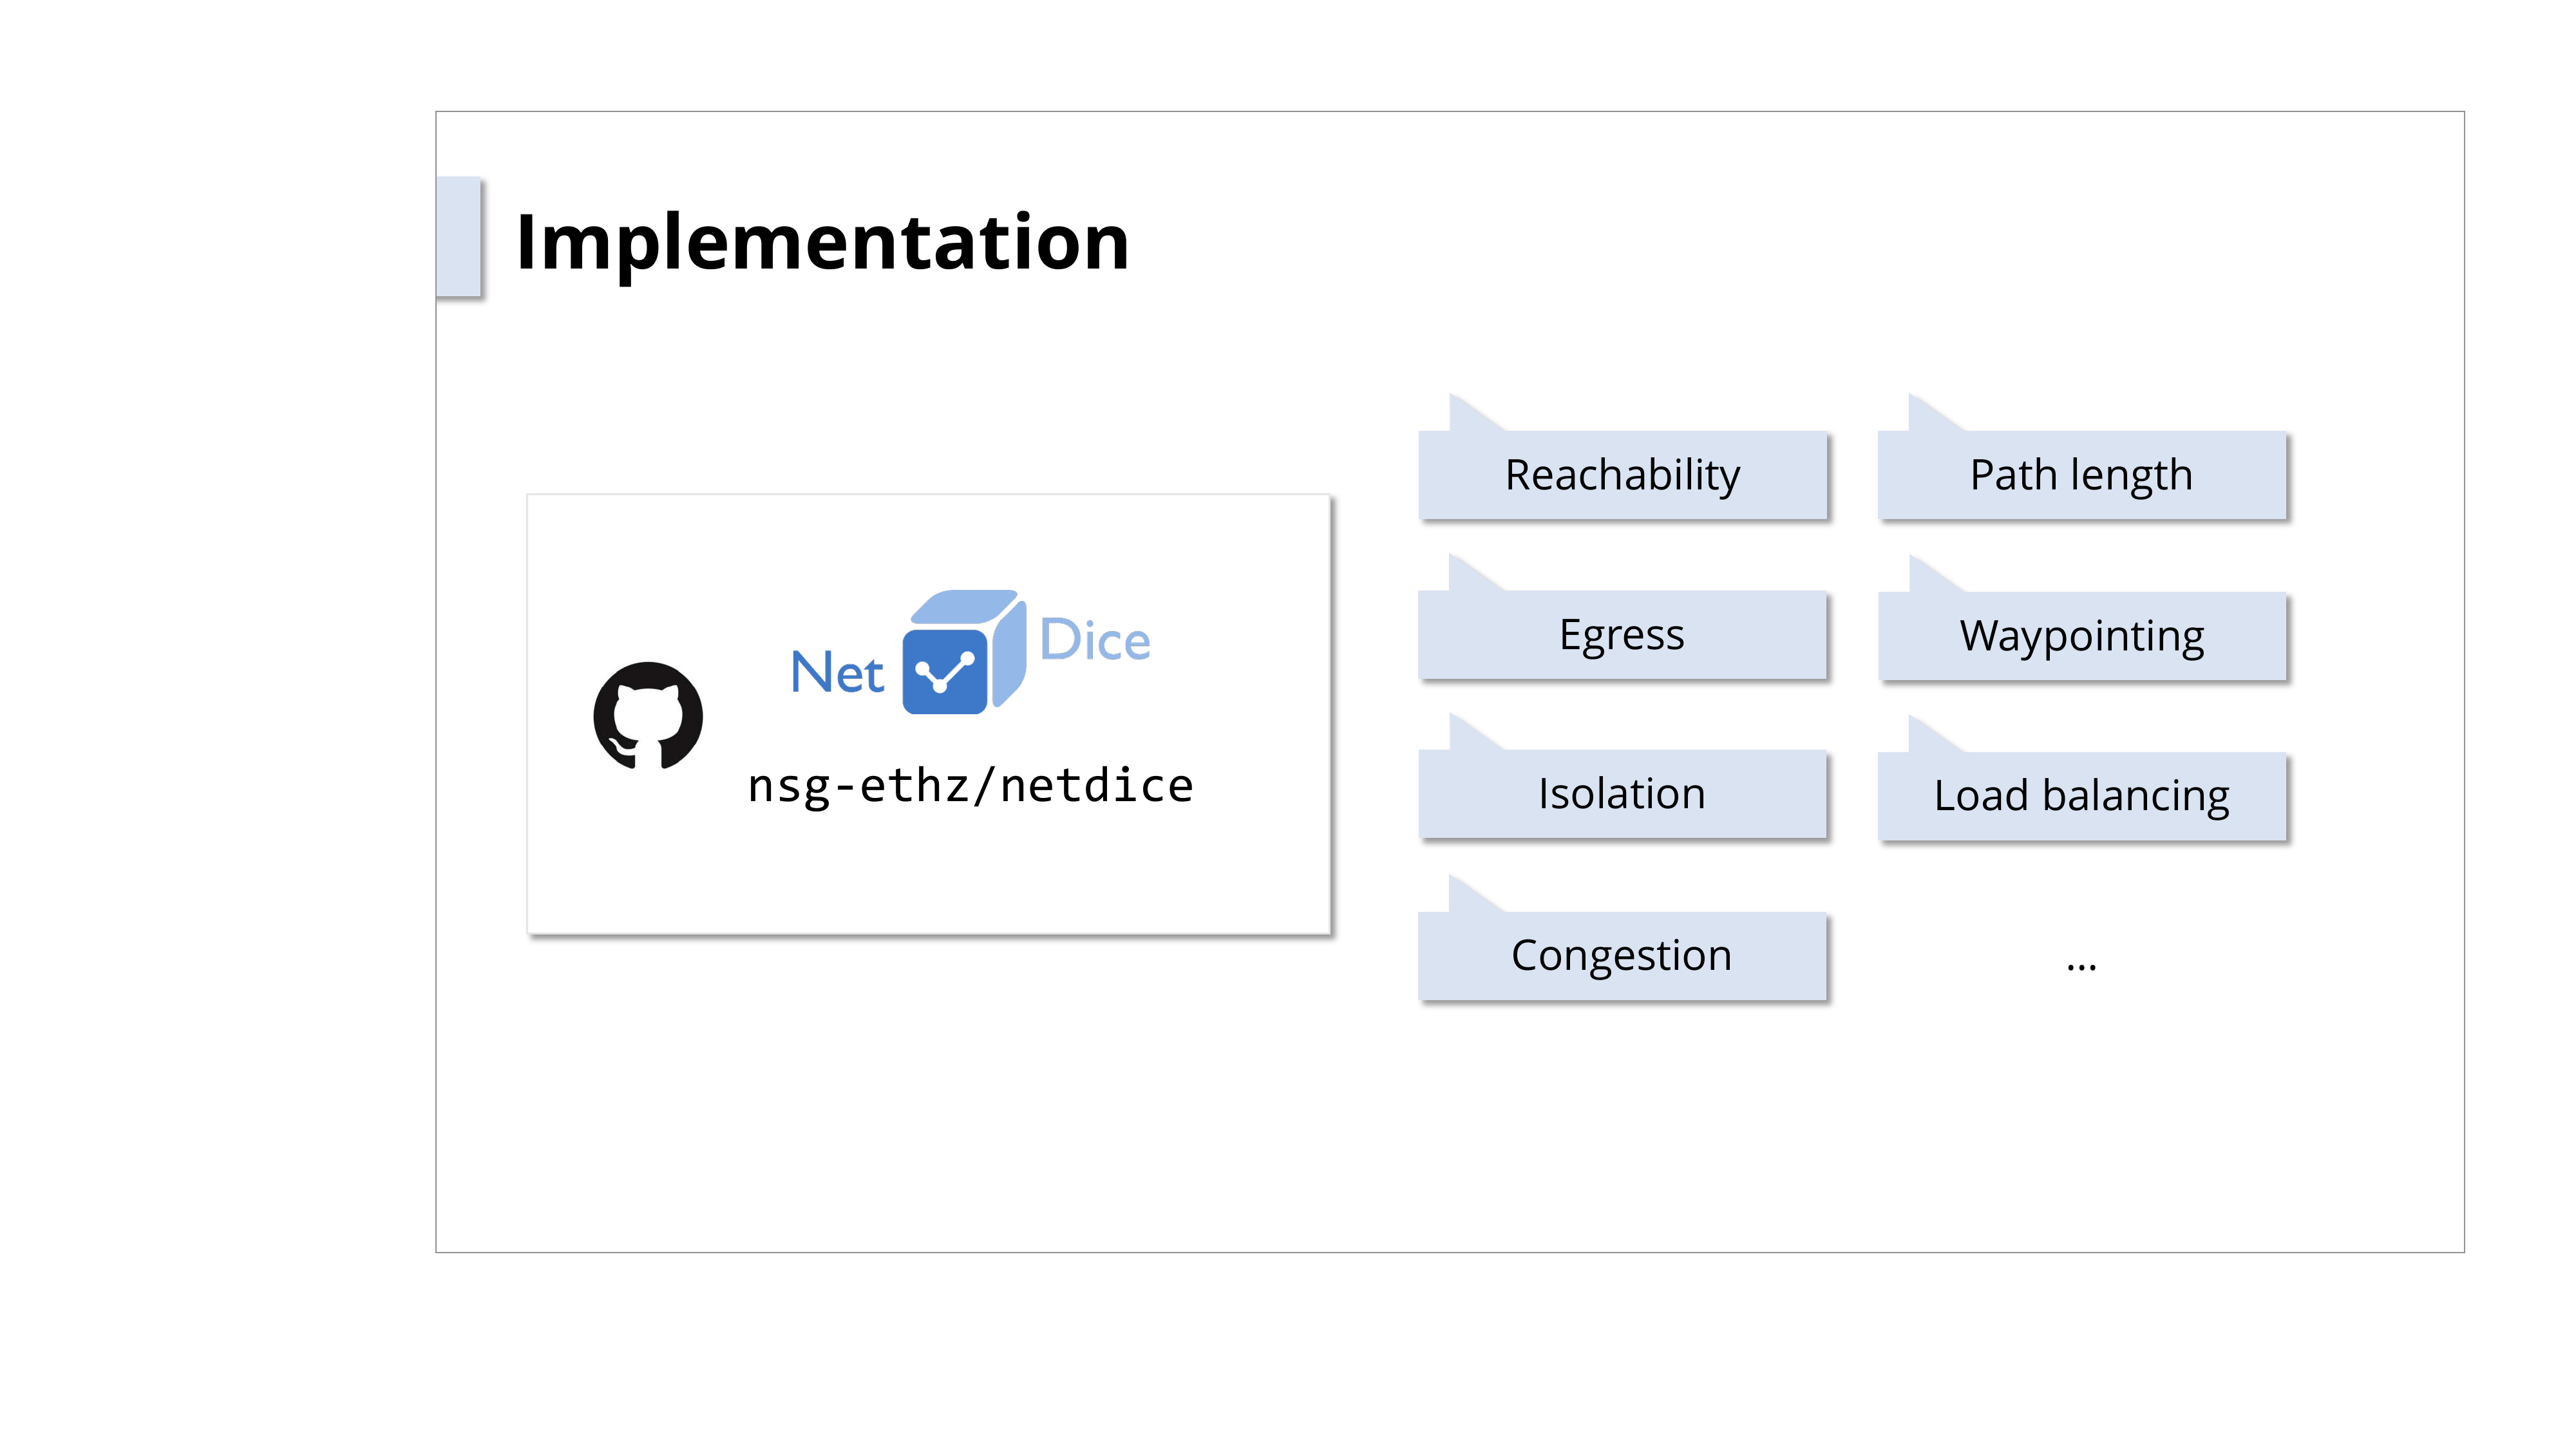Click the Egress property tag
The height and width of the screenshot is (1449, 2576).
coord(1622,635)
